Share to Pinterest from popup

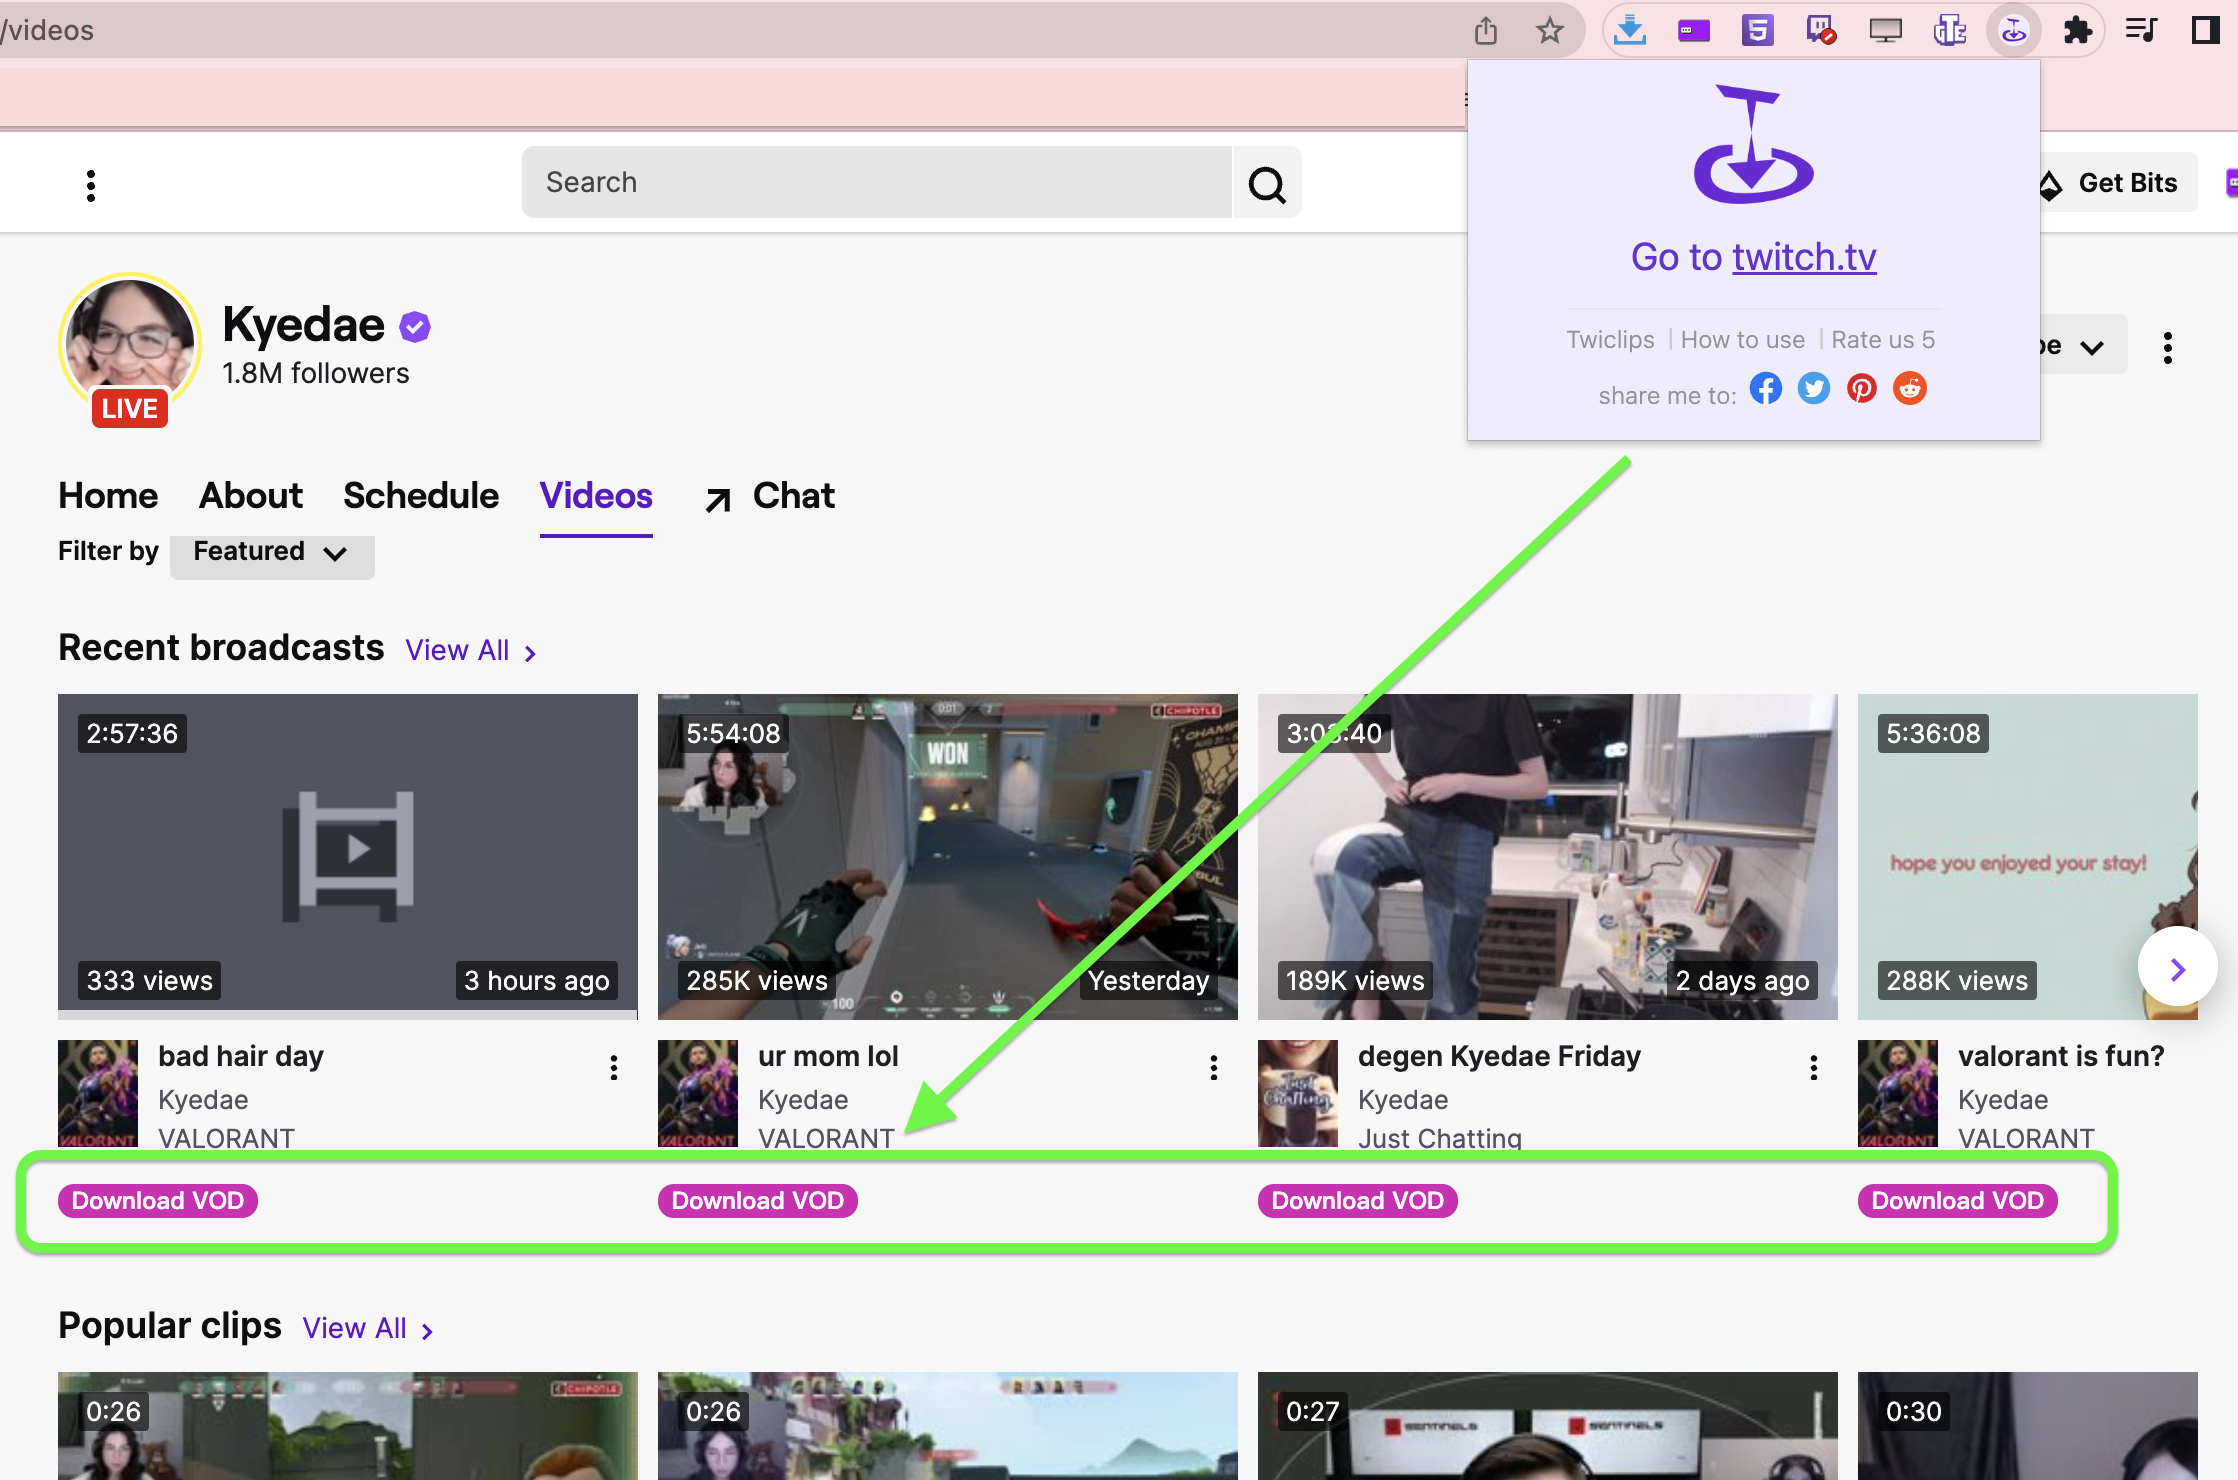(x=1861, y=388)
